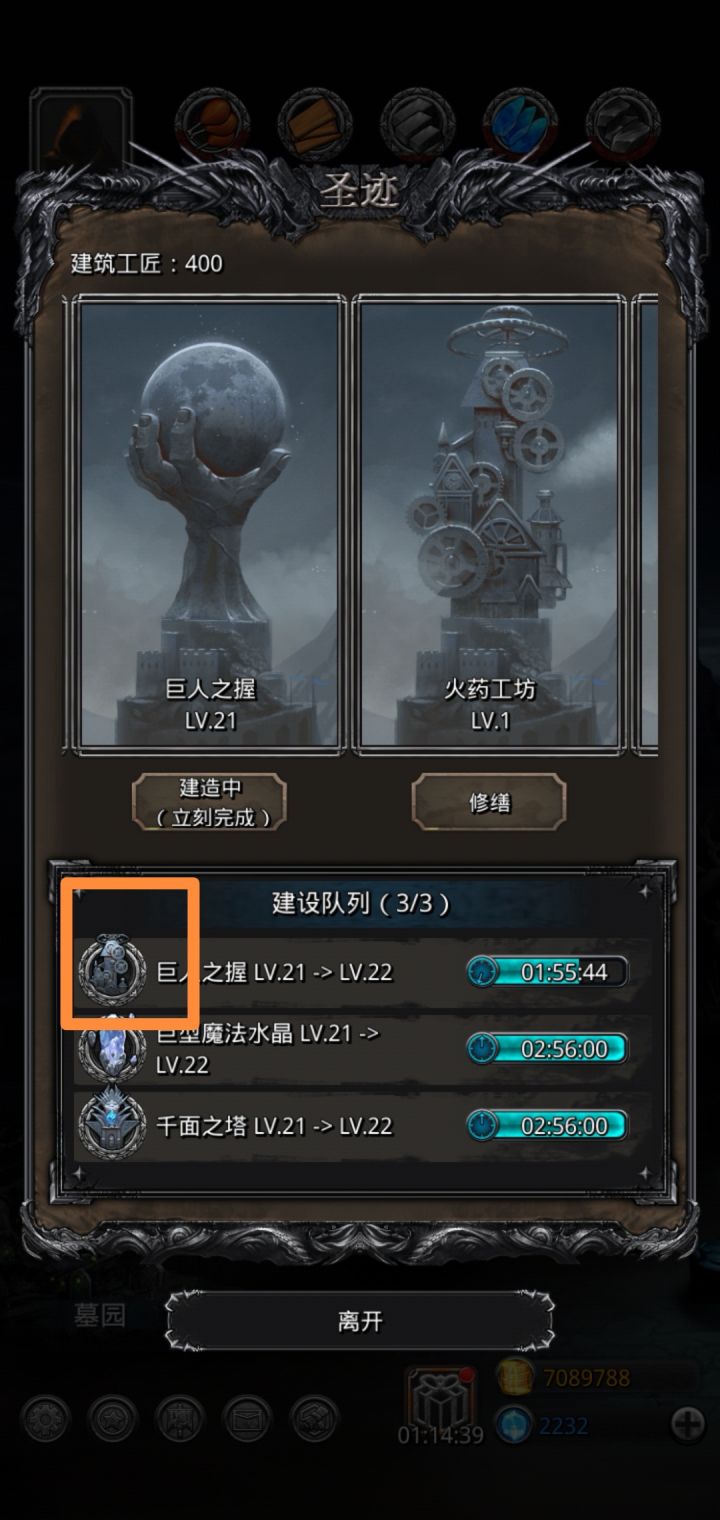Tap 巨人之握 queue progress bar 01:55:44

(x=547, y=971)
